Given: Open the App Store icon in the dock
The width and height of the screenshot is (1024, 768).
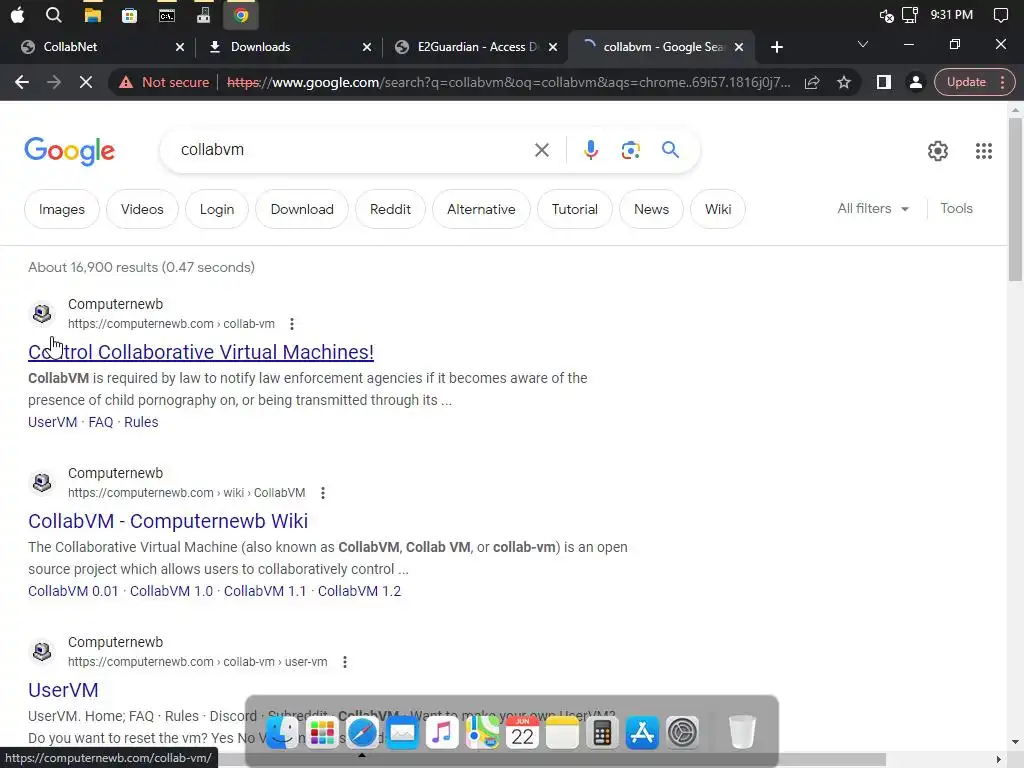Looking at the screenshot, I should (x=642, y=733).
